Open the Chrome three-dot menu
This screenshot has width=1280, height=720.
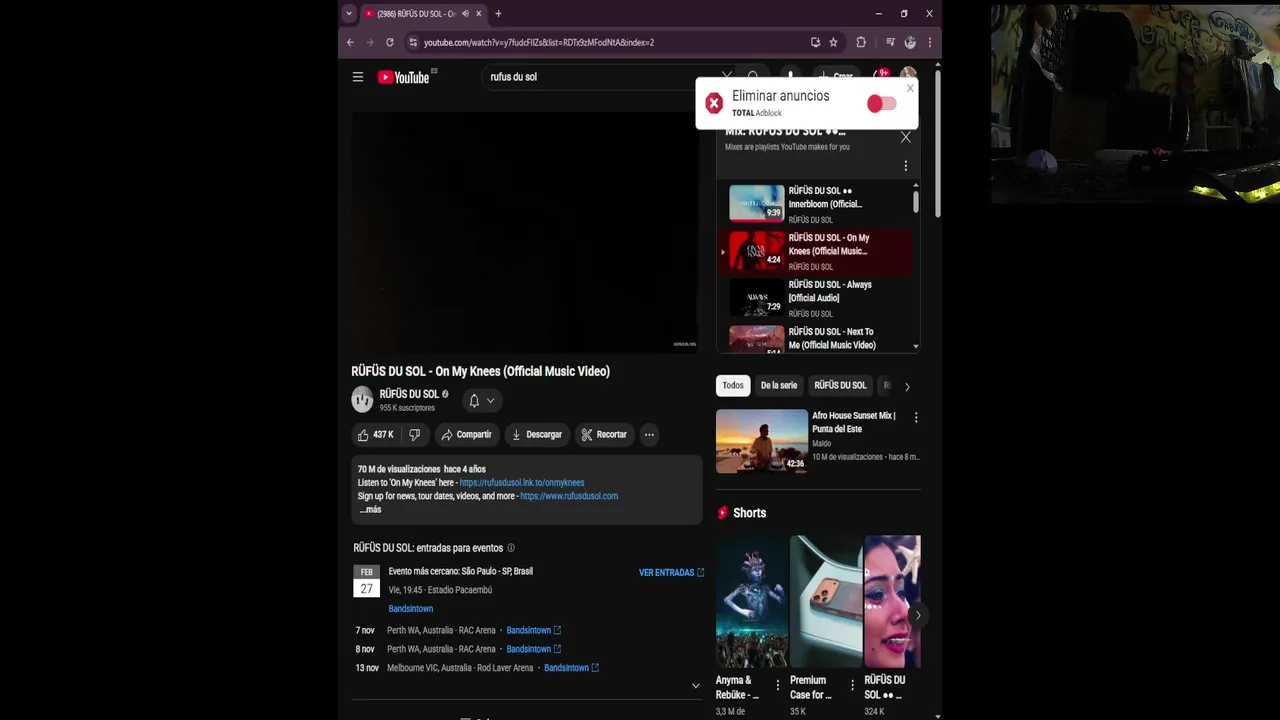point(930,42)
